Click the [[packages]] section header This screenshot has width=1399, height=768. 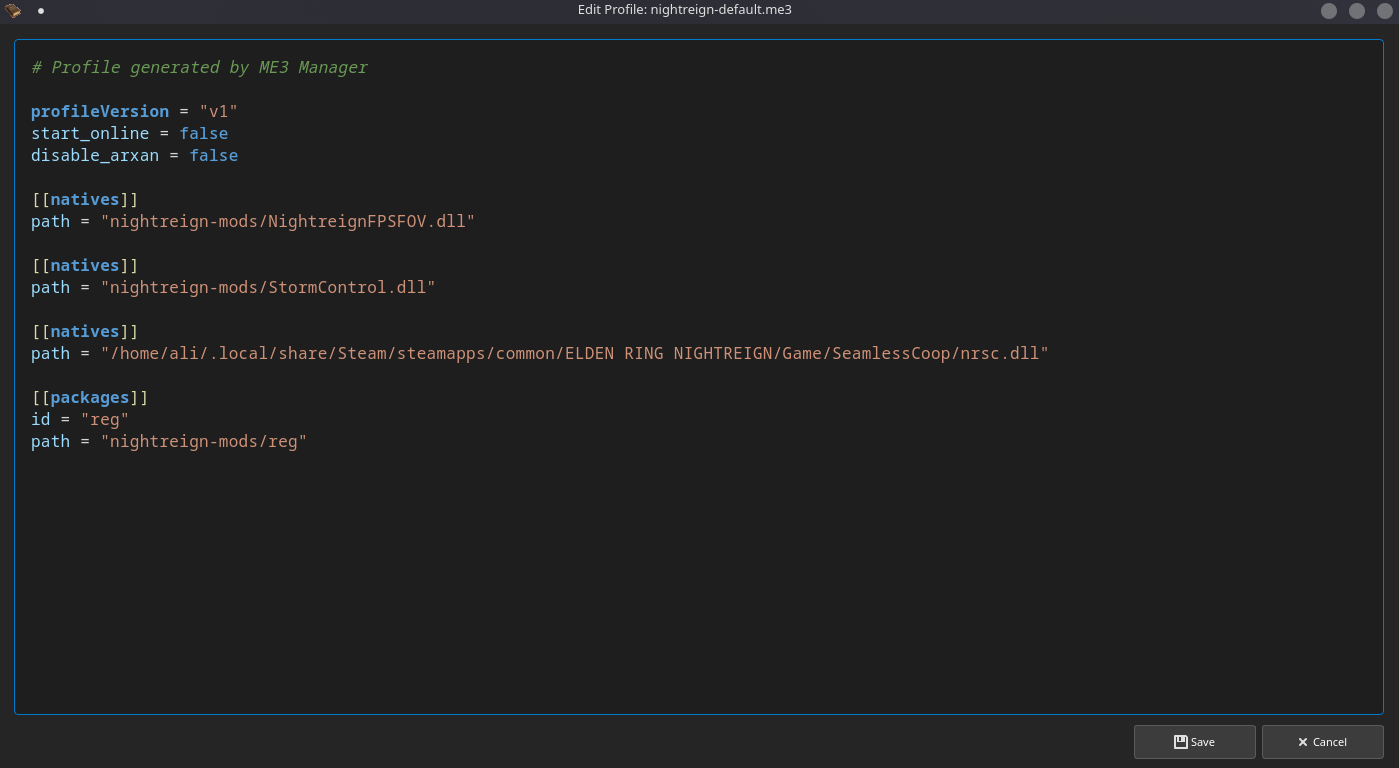(90, 397)
